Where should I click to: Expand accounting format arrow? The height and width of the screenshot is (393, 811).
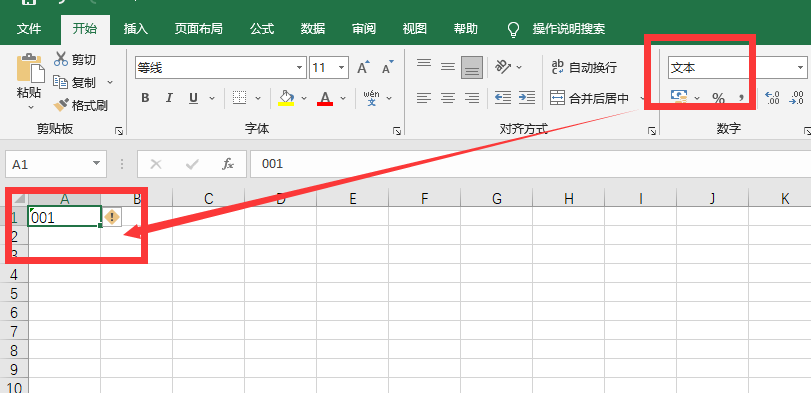point(697,98)
